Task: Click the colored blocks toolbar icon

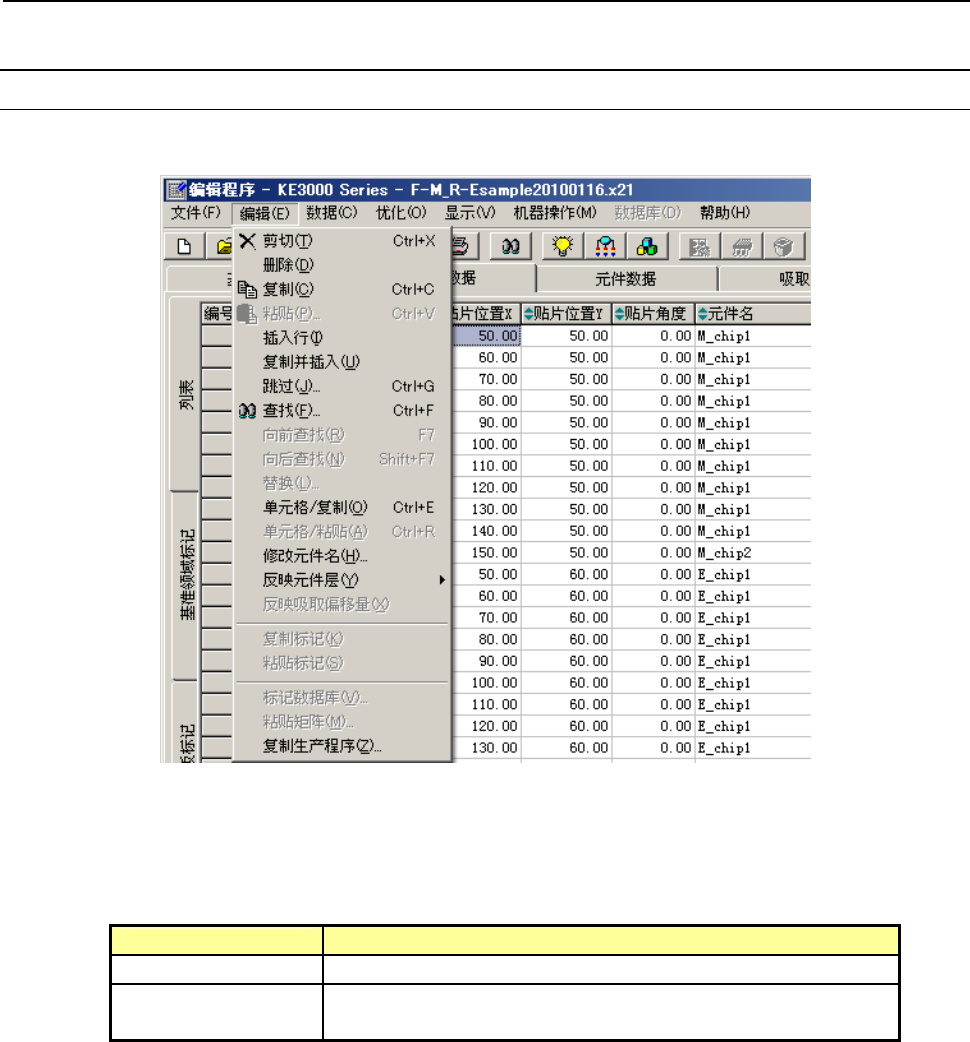Action: [646, 247]
